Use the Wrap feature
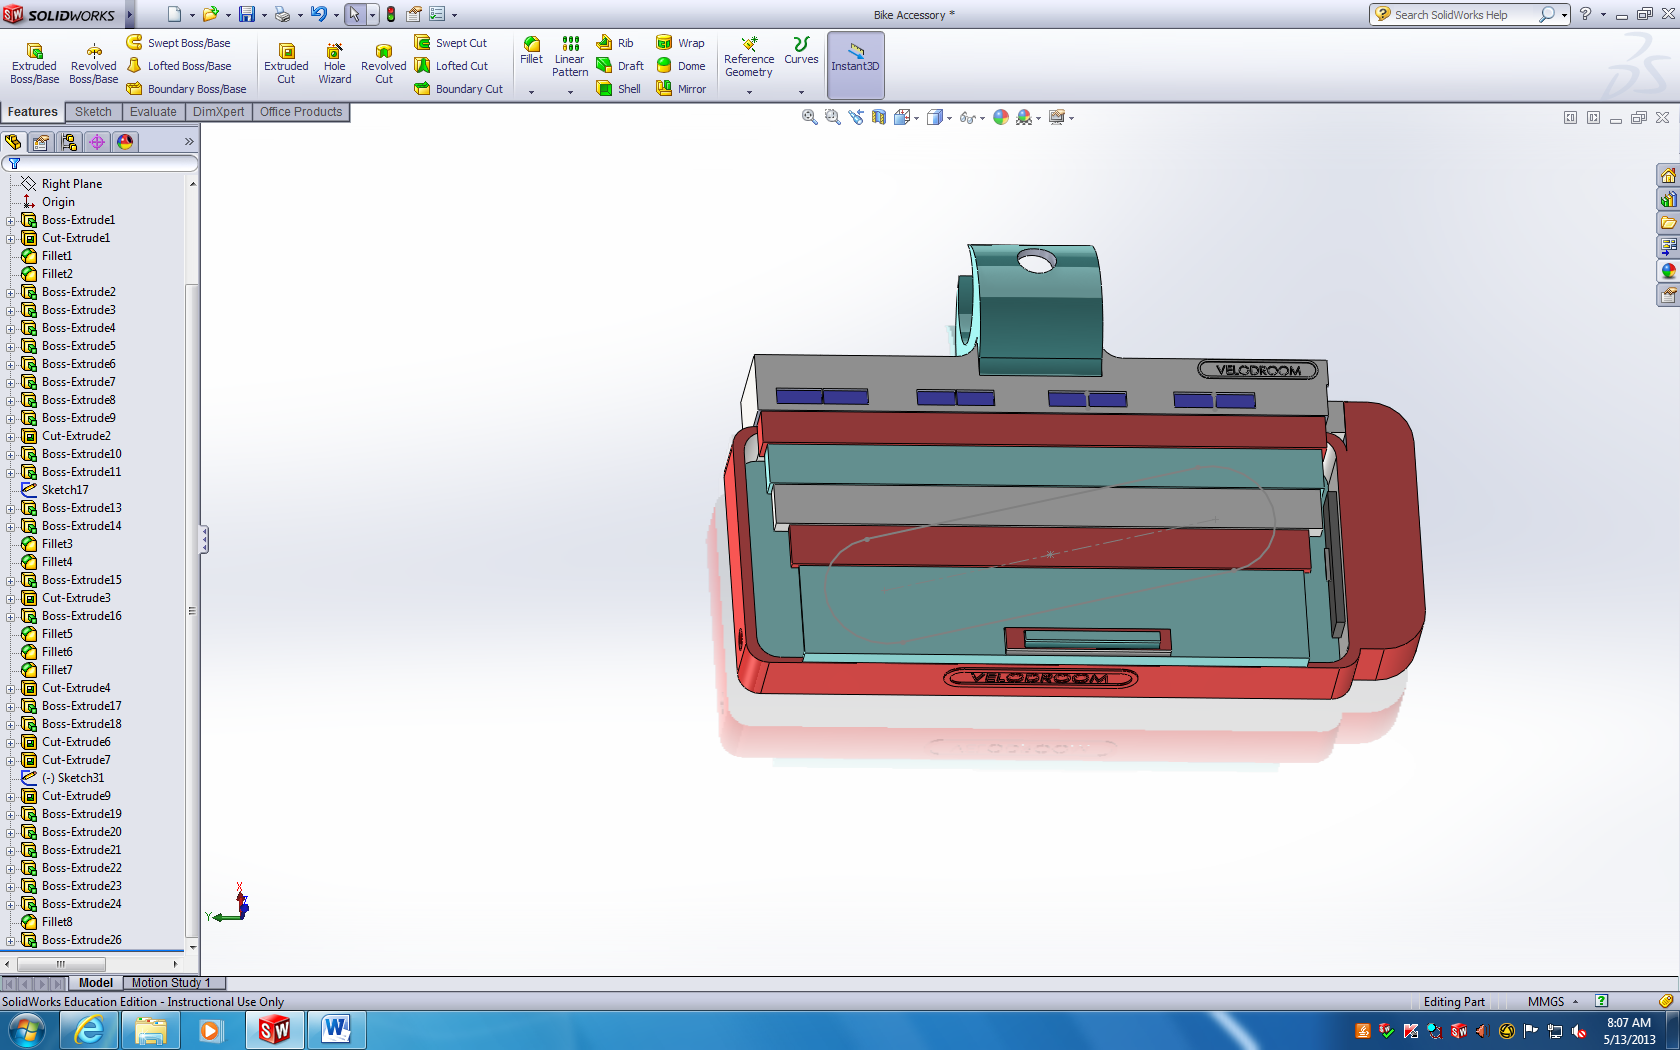1680x1050 pixels. pyautogui.click(x=680, y=43)
